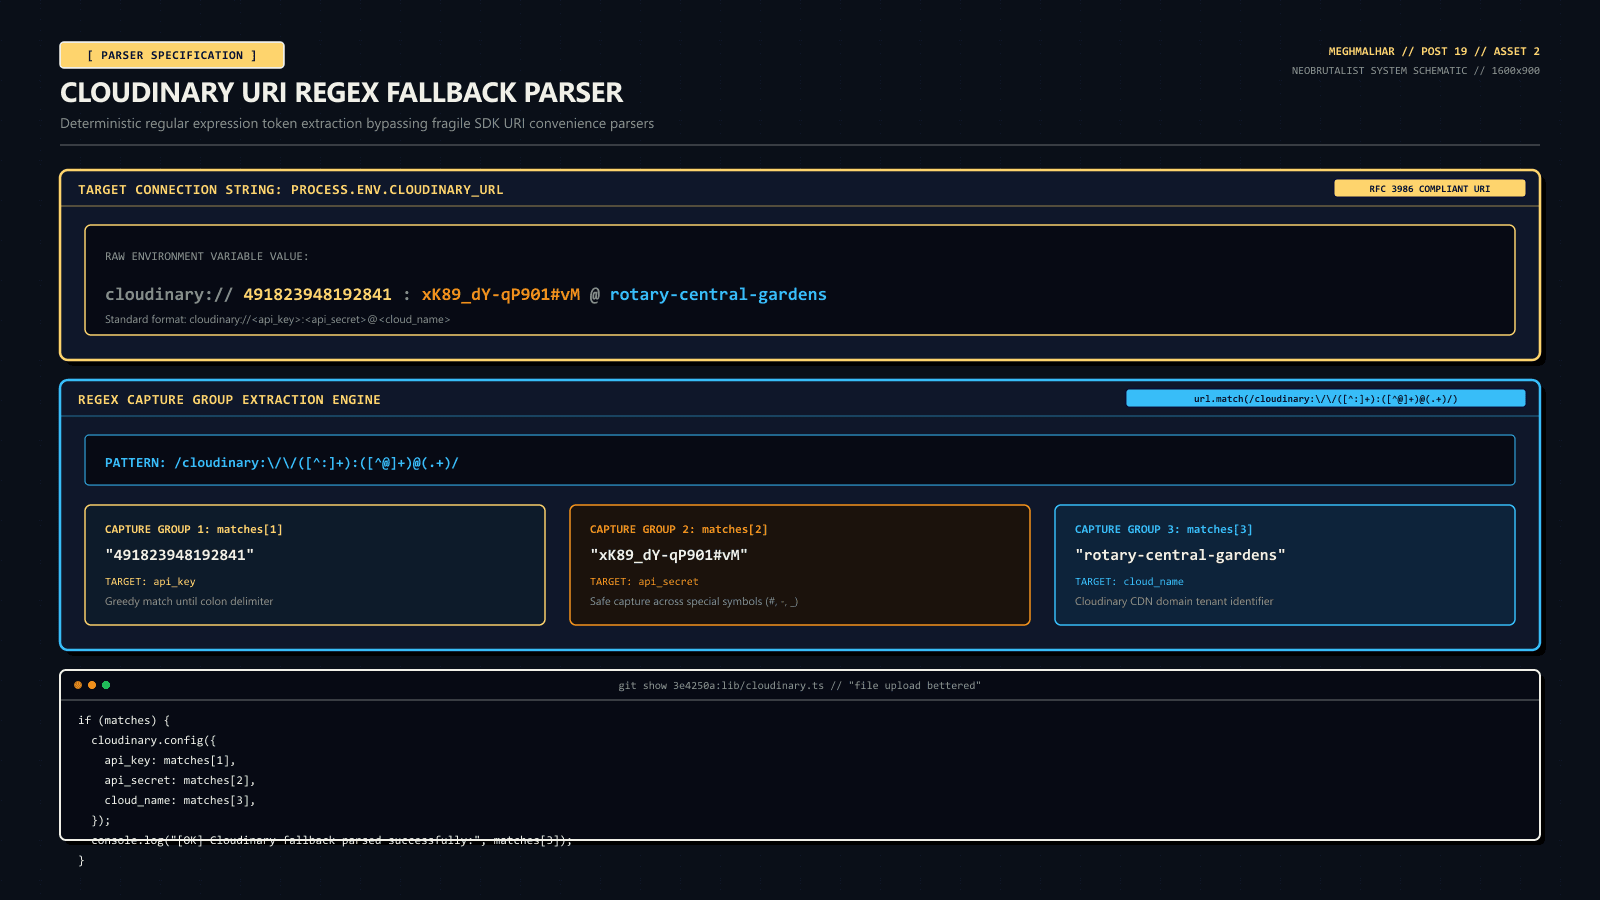1600x900 pixels.
Task: Select the Capture Group 1 api_key card
Action: [315, 565]
